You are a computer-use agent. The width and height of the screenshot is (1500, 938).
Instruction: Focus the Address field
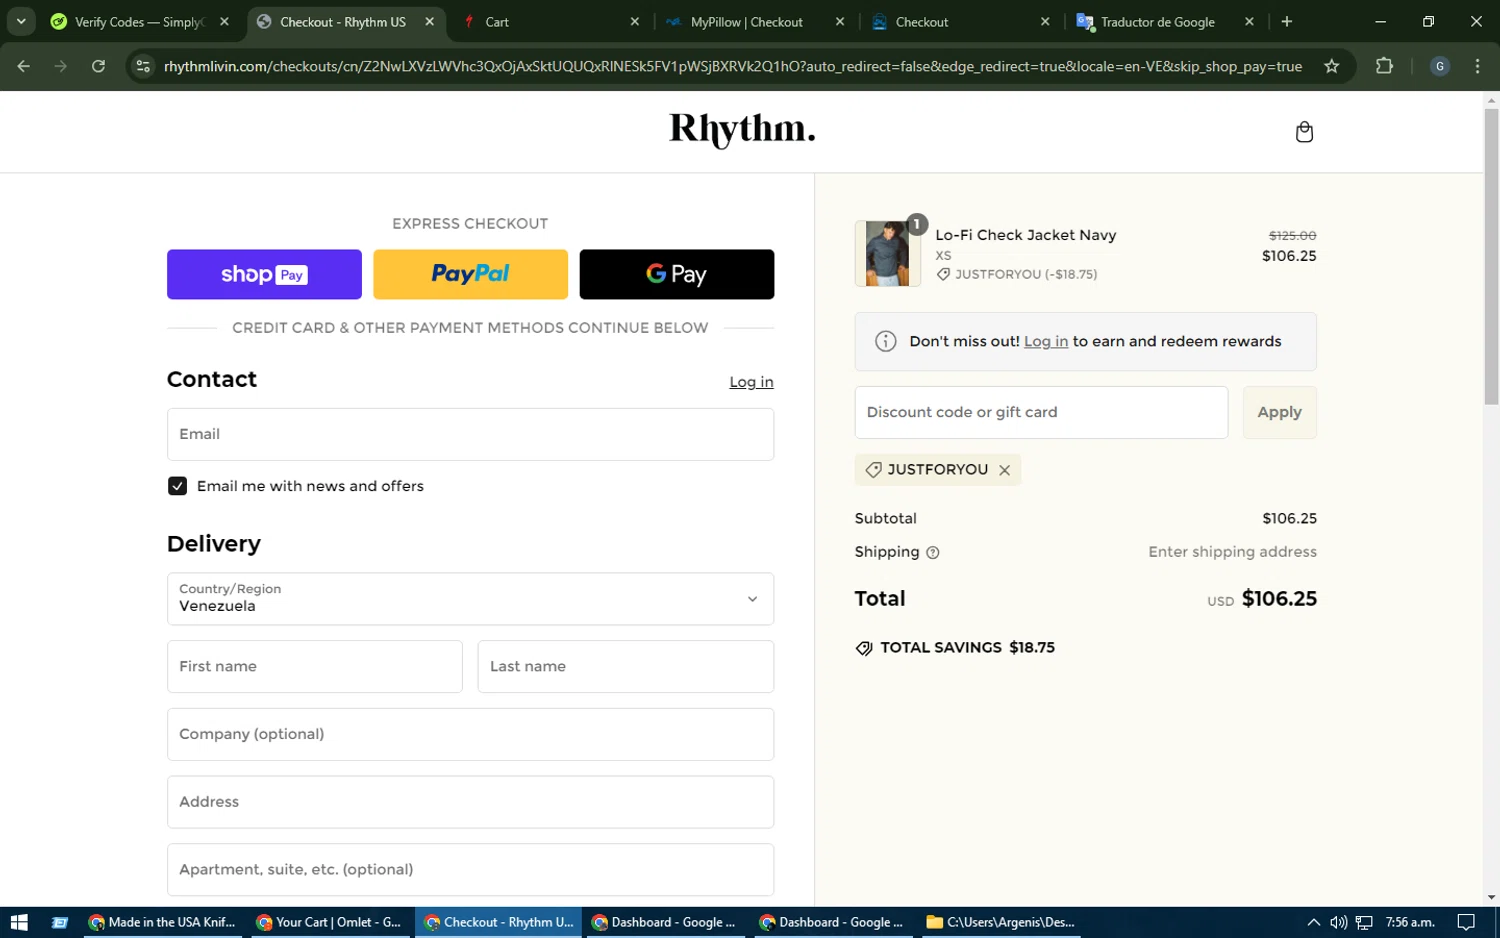[470, 802]
